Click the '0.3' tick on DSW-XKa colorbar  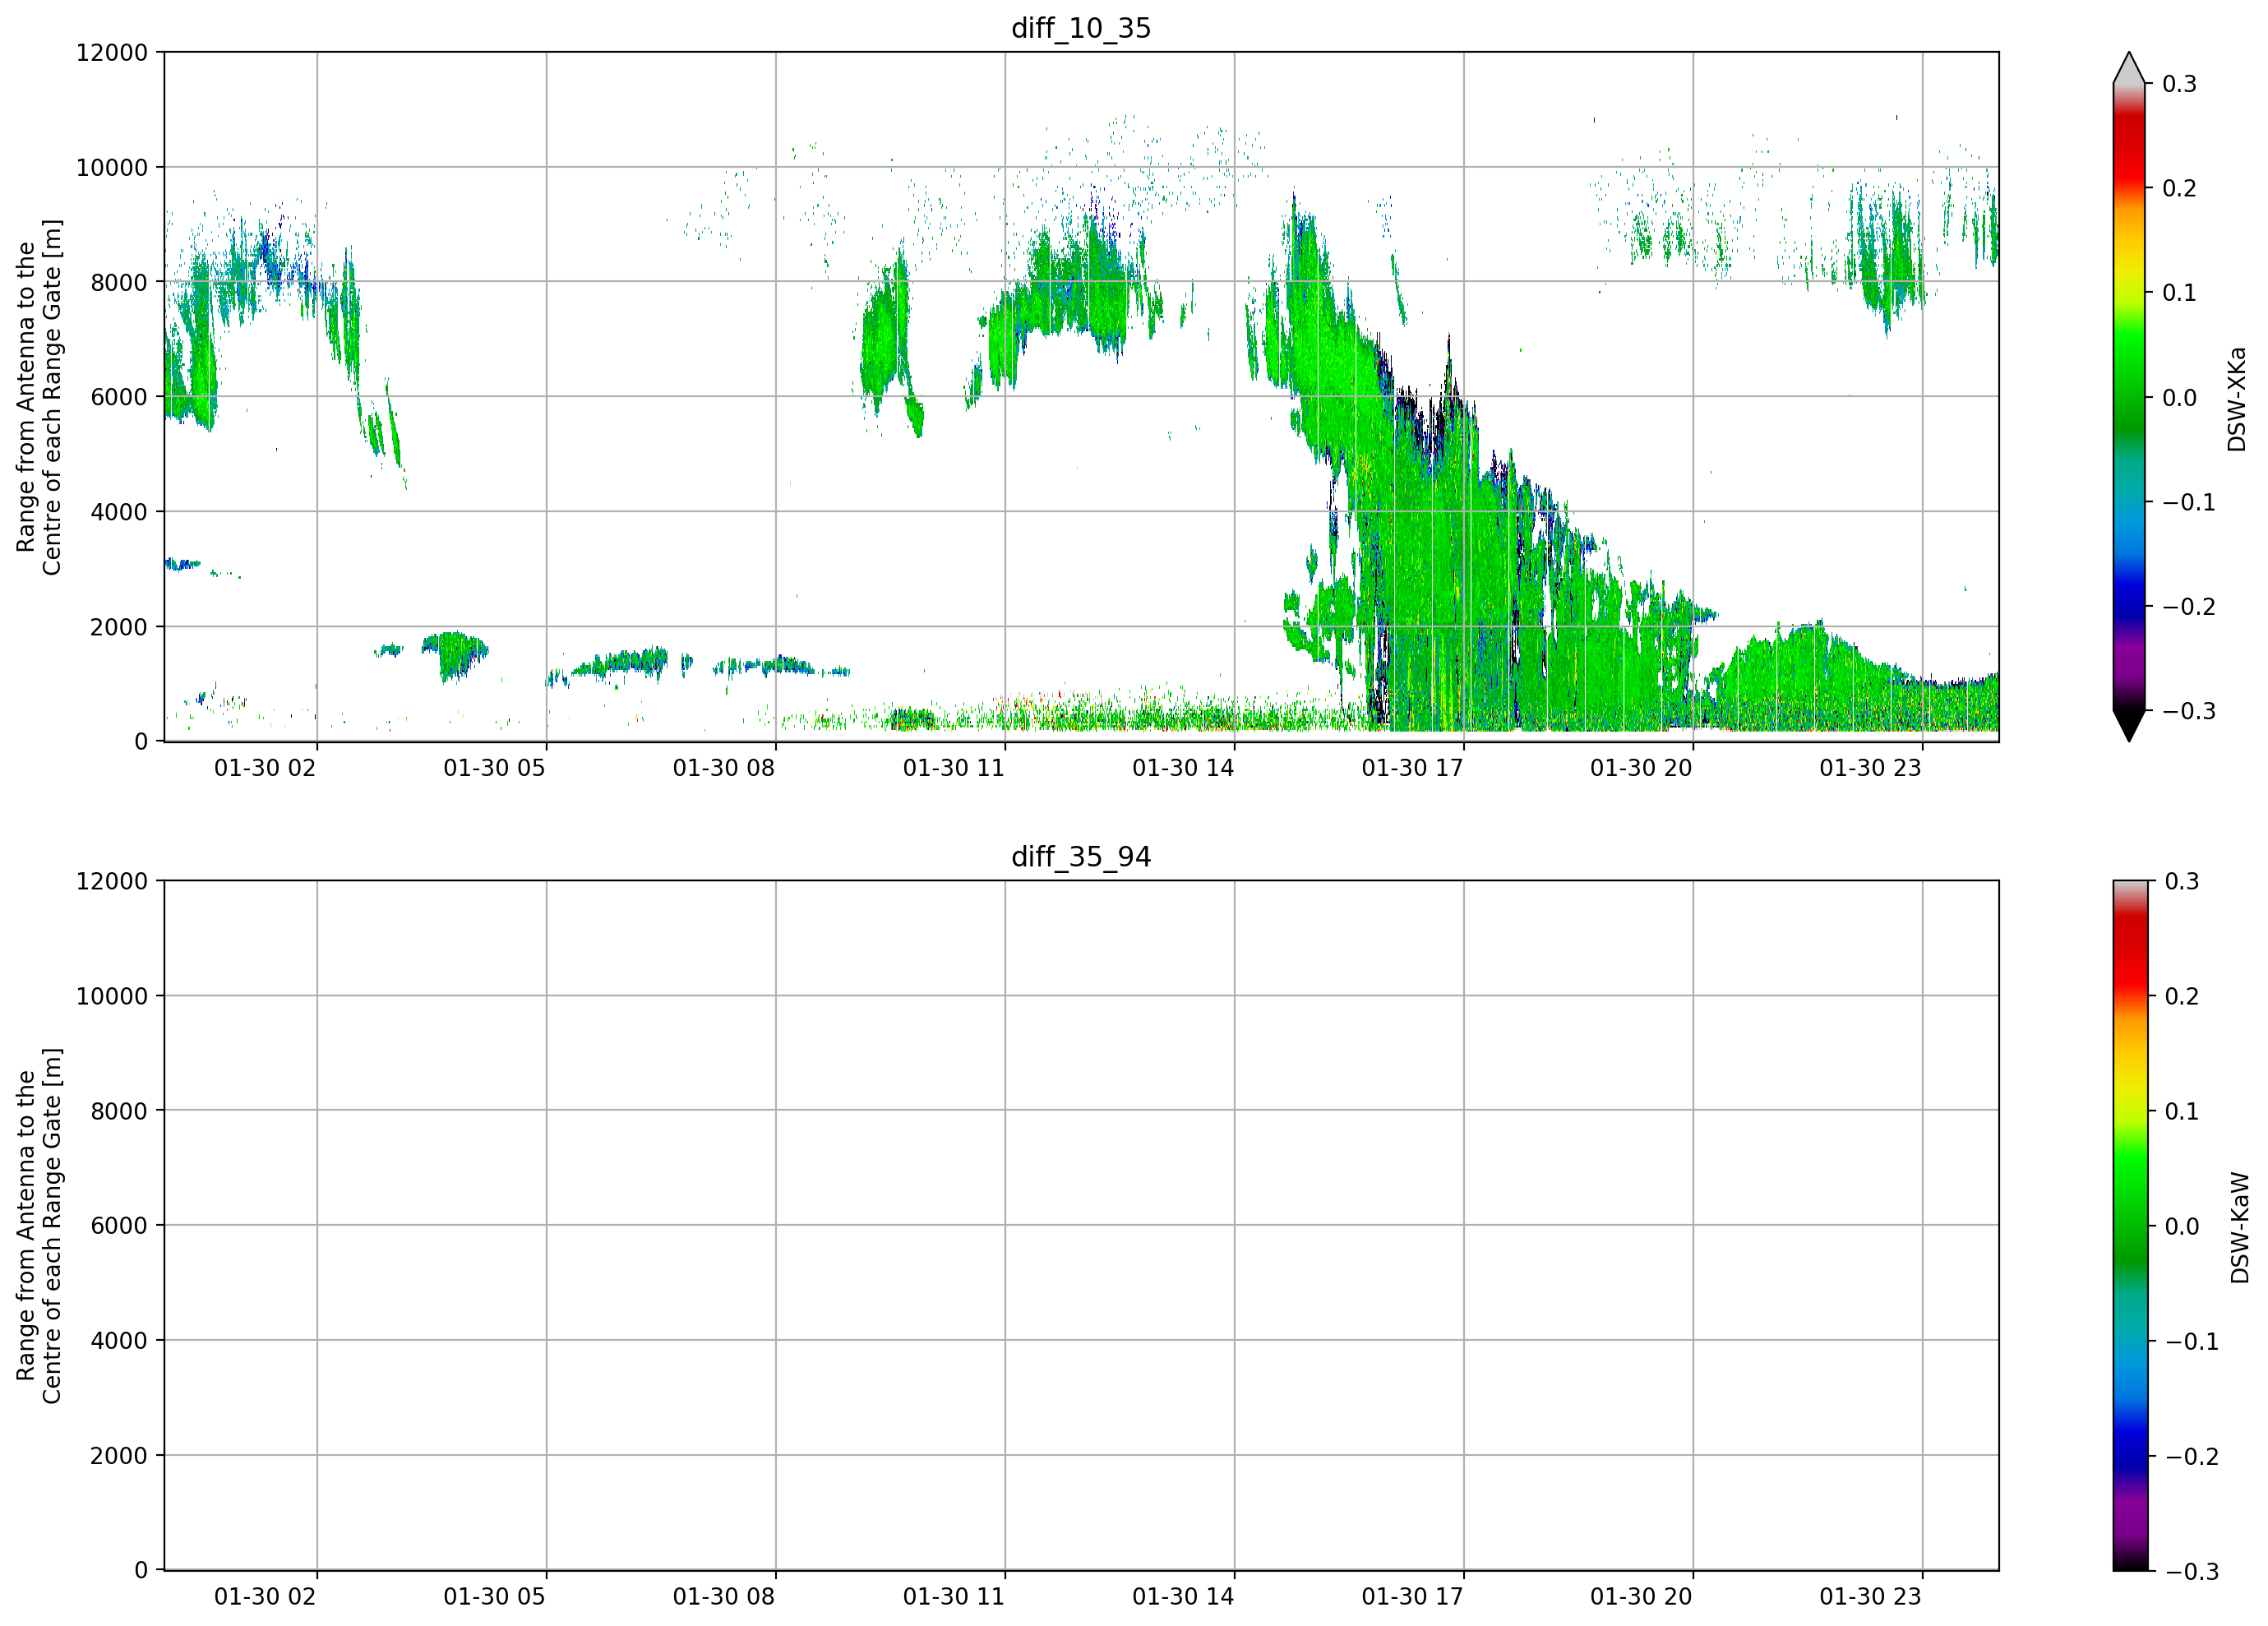(x=2179, y=84)
